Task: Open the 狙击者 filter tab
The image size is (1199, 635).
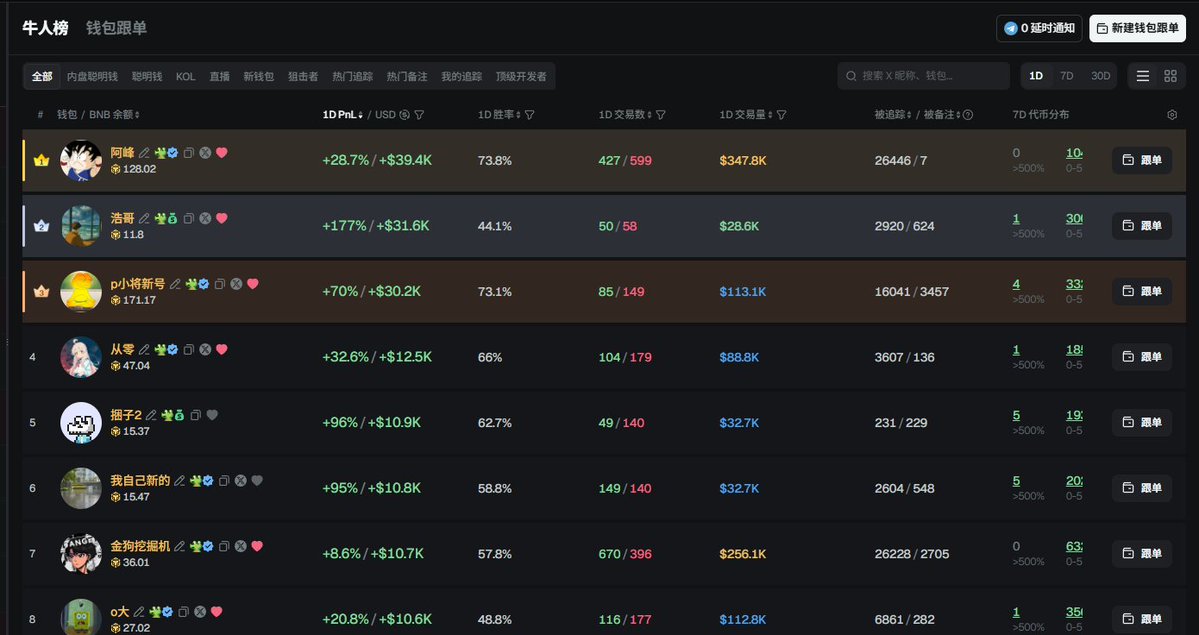Action: [303, 77]
